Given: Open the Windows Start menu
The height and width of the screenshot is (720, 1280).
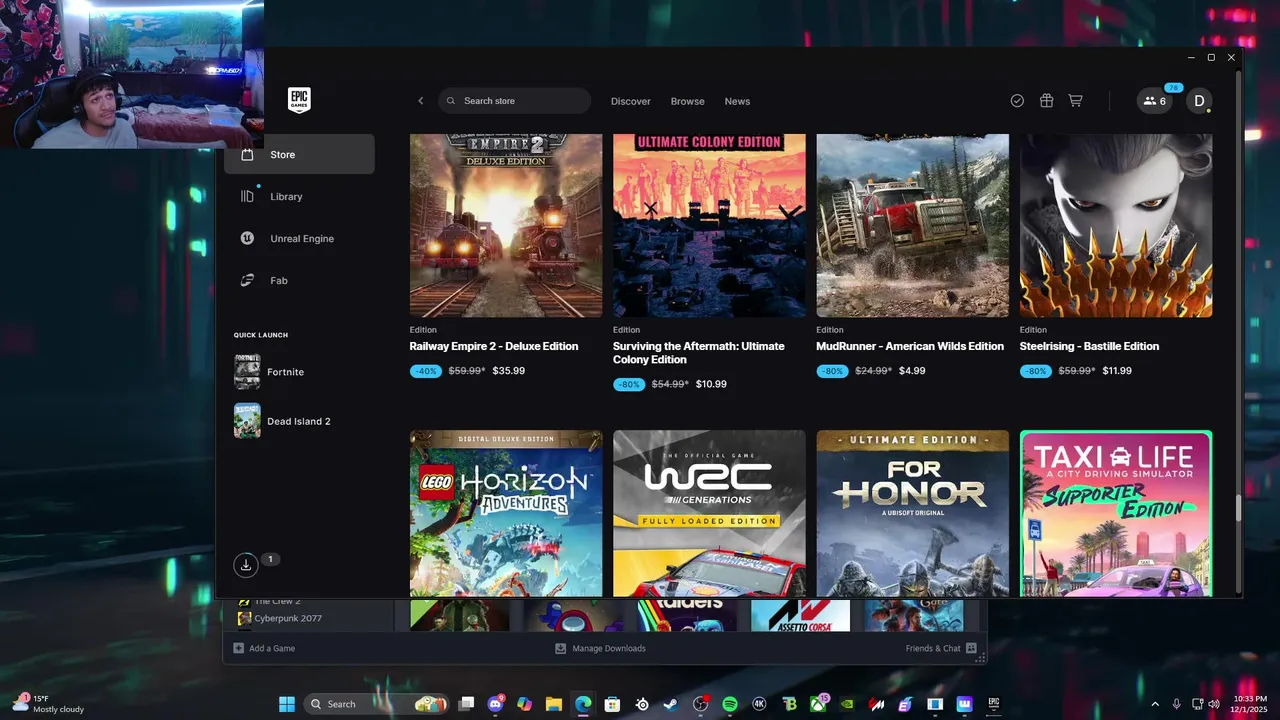Looking at the screenshot, I should [287, 704].
